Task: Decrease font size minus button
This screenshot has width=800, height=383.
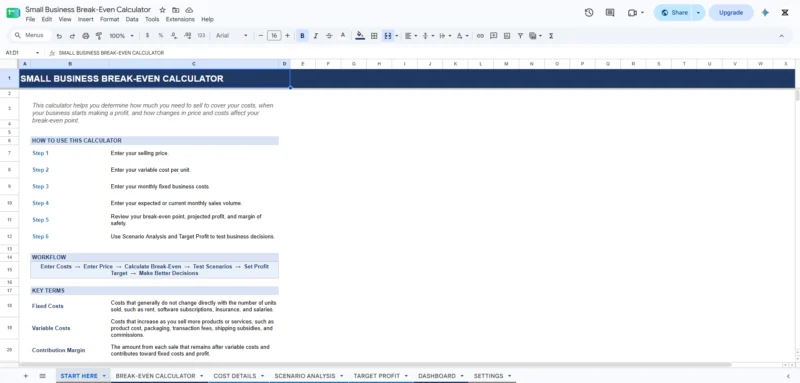Action: [x=261, y=36]
